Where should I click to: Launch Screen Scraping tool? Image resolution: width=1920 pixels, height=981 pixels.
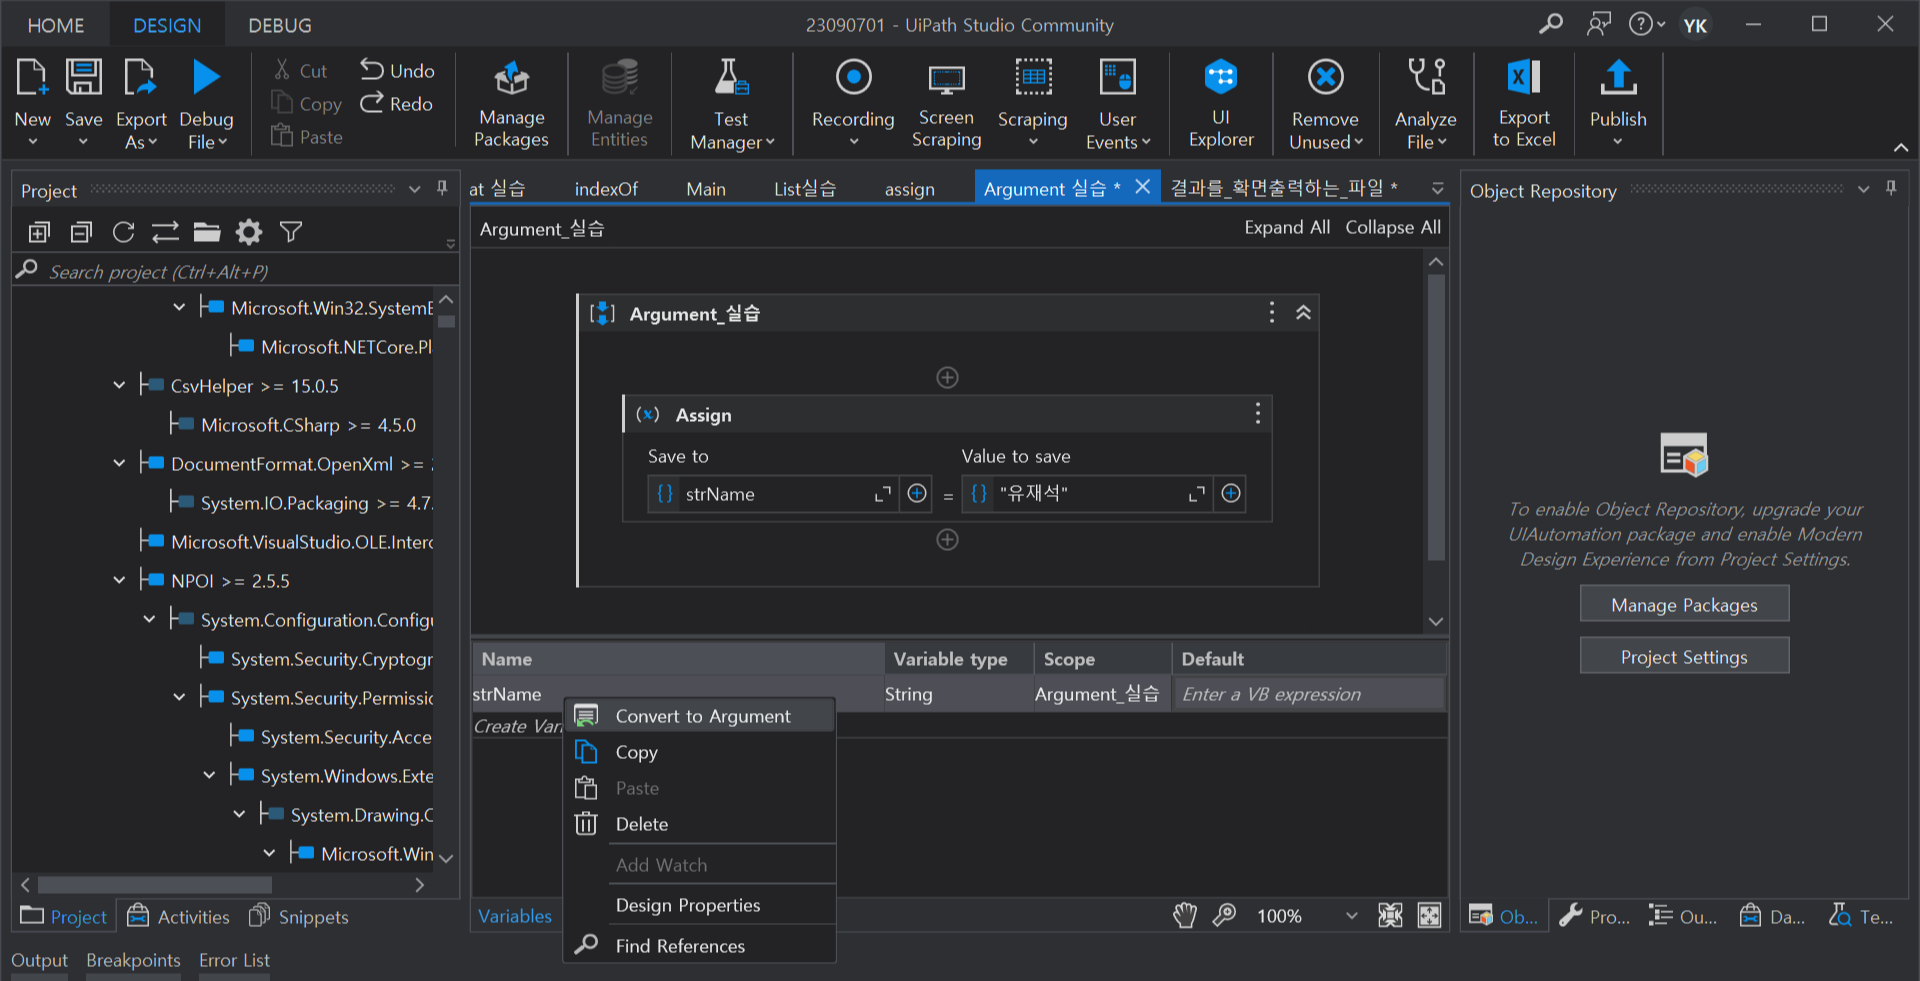(x=946, y=104)
